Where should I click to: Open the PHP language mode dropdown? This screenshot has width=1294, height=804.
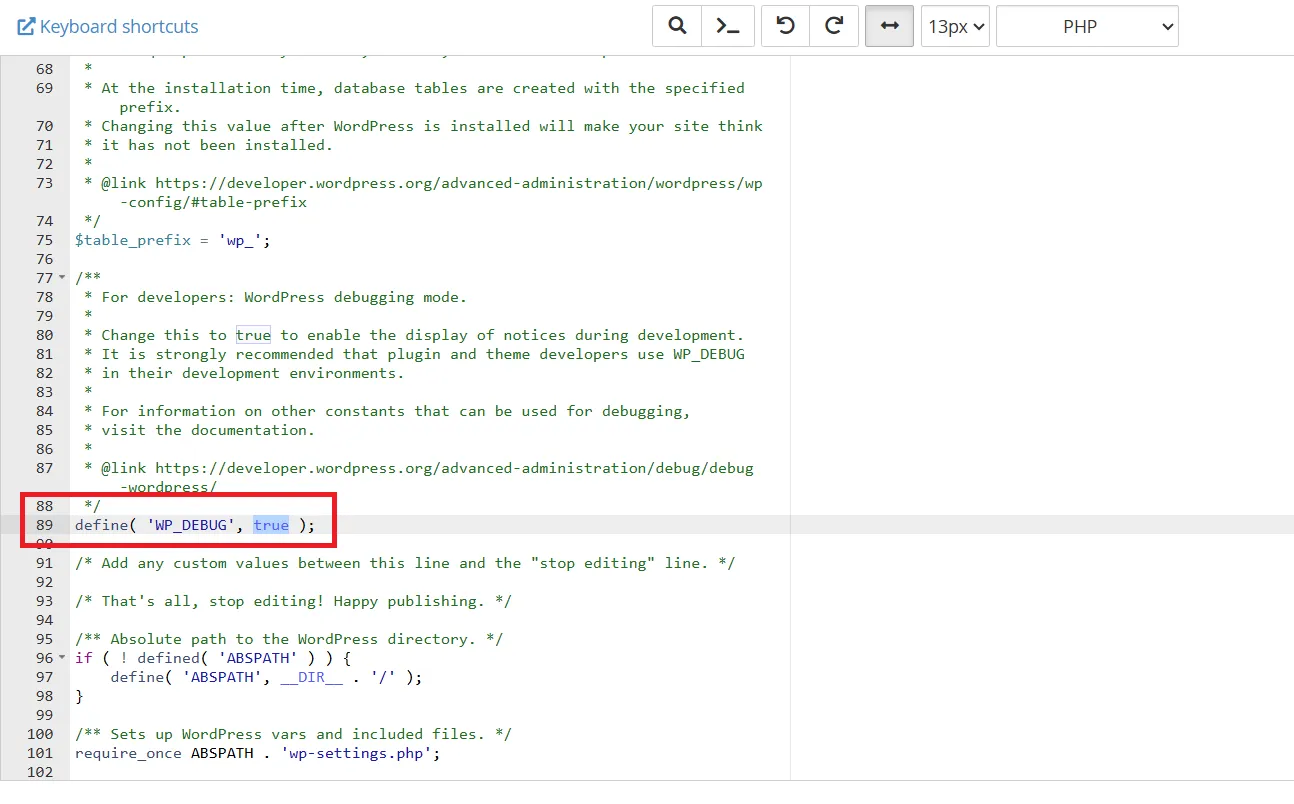coord(1087,27)
